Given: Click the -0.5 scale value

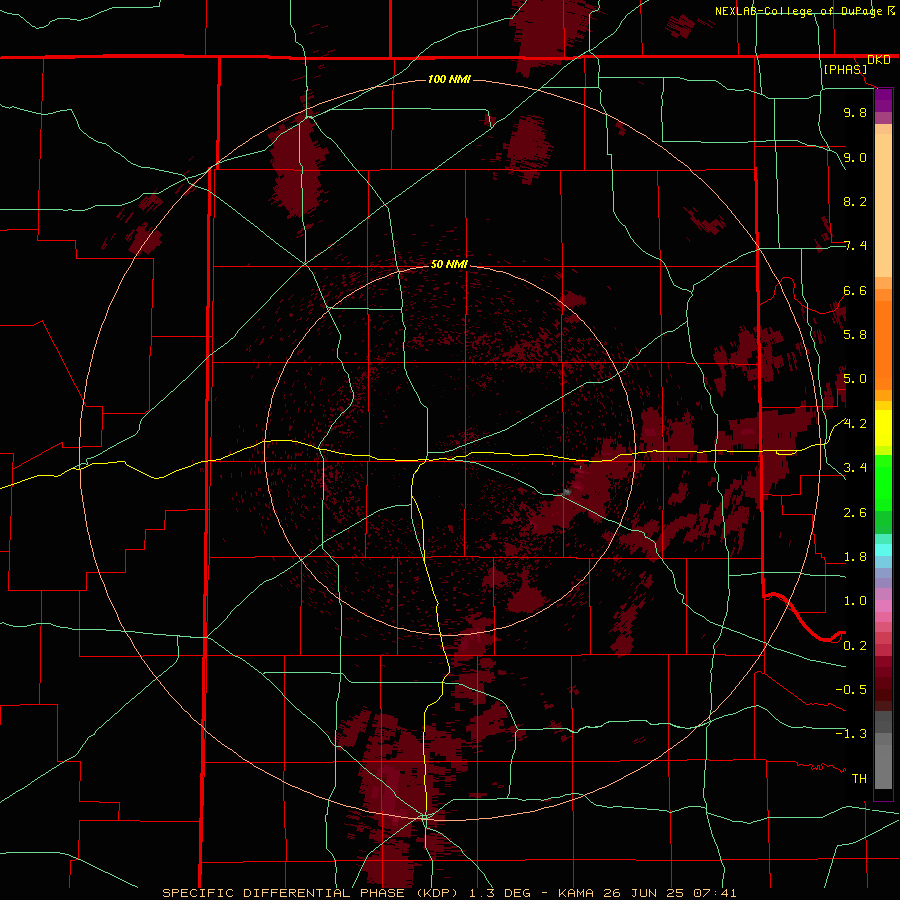Looking at the screenshot, I should pyautogui.click(x=851, y=690).
